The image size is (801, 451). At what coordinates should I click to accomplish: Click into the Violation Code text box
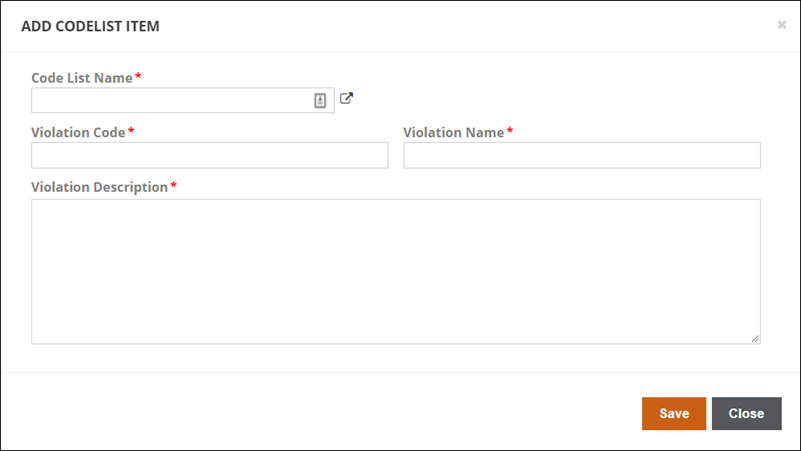(209, 155)
